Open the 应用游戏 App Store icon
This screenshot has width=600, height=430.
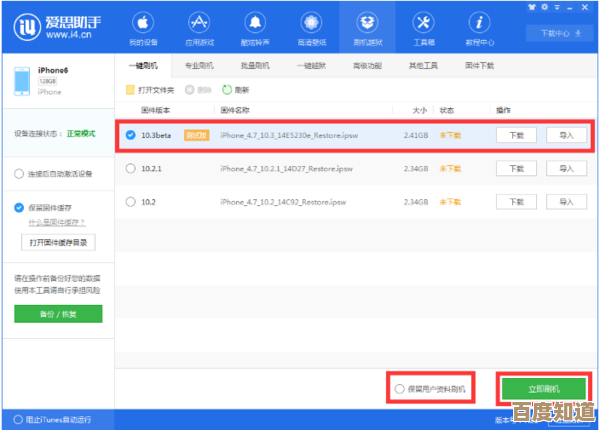pyautogui.click(x=198, y=23)
